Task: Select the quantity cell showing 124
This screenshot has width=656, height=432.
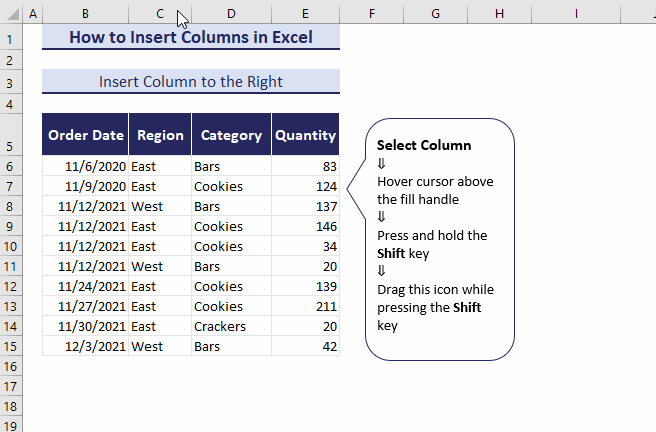Action: coord(305,186)
